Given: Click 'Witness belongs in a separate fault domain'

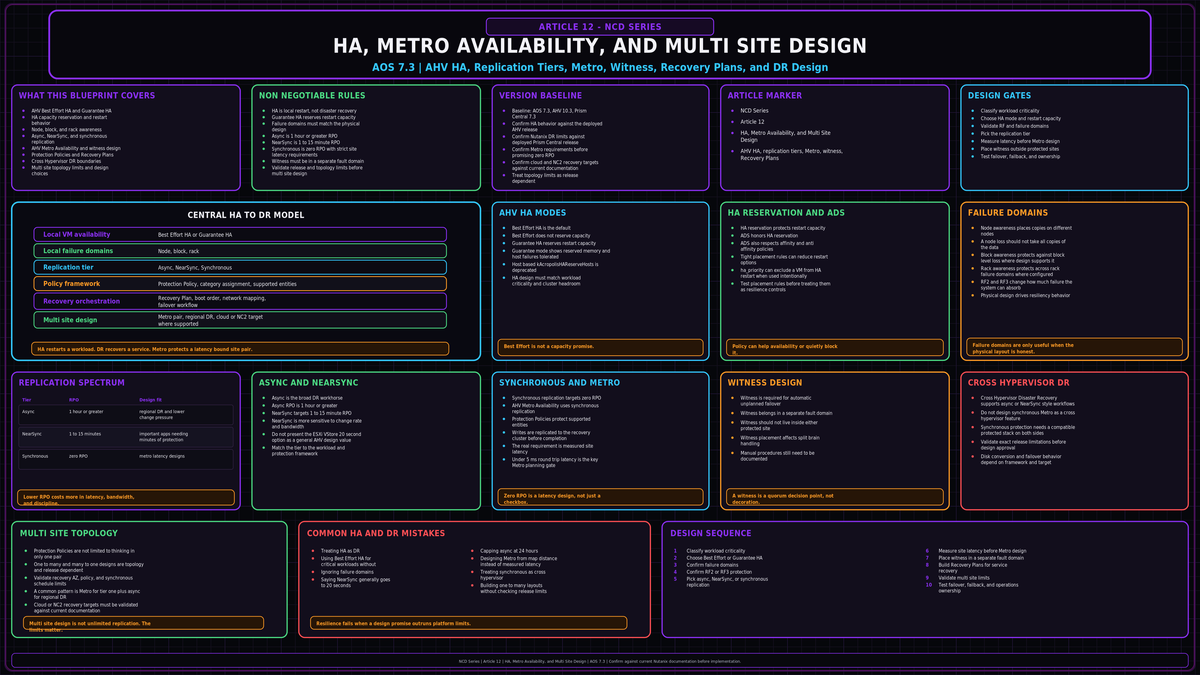Looking at the screenshot, I should pos(786,412).
